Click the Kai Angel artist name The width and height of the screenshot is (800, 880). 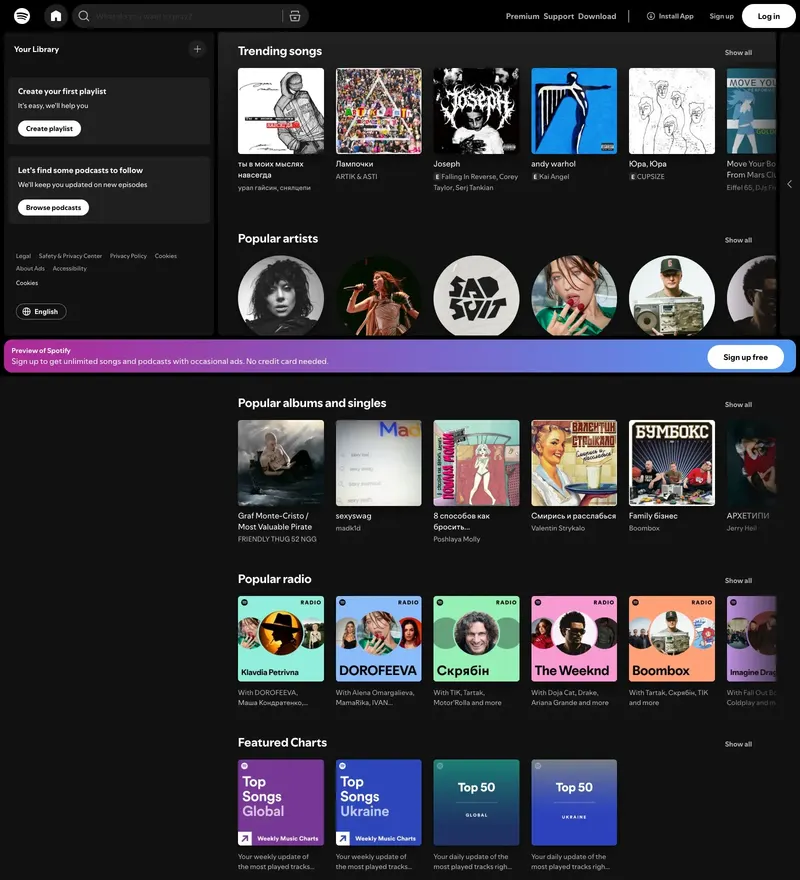(554, 176)
